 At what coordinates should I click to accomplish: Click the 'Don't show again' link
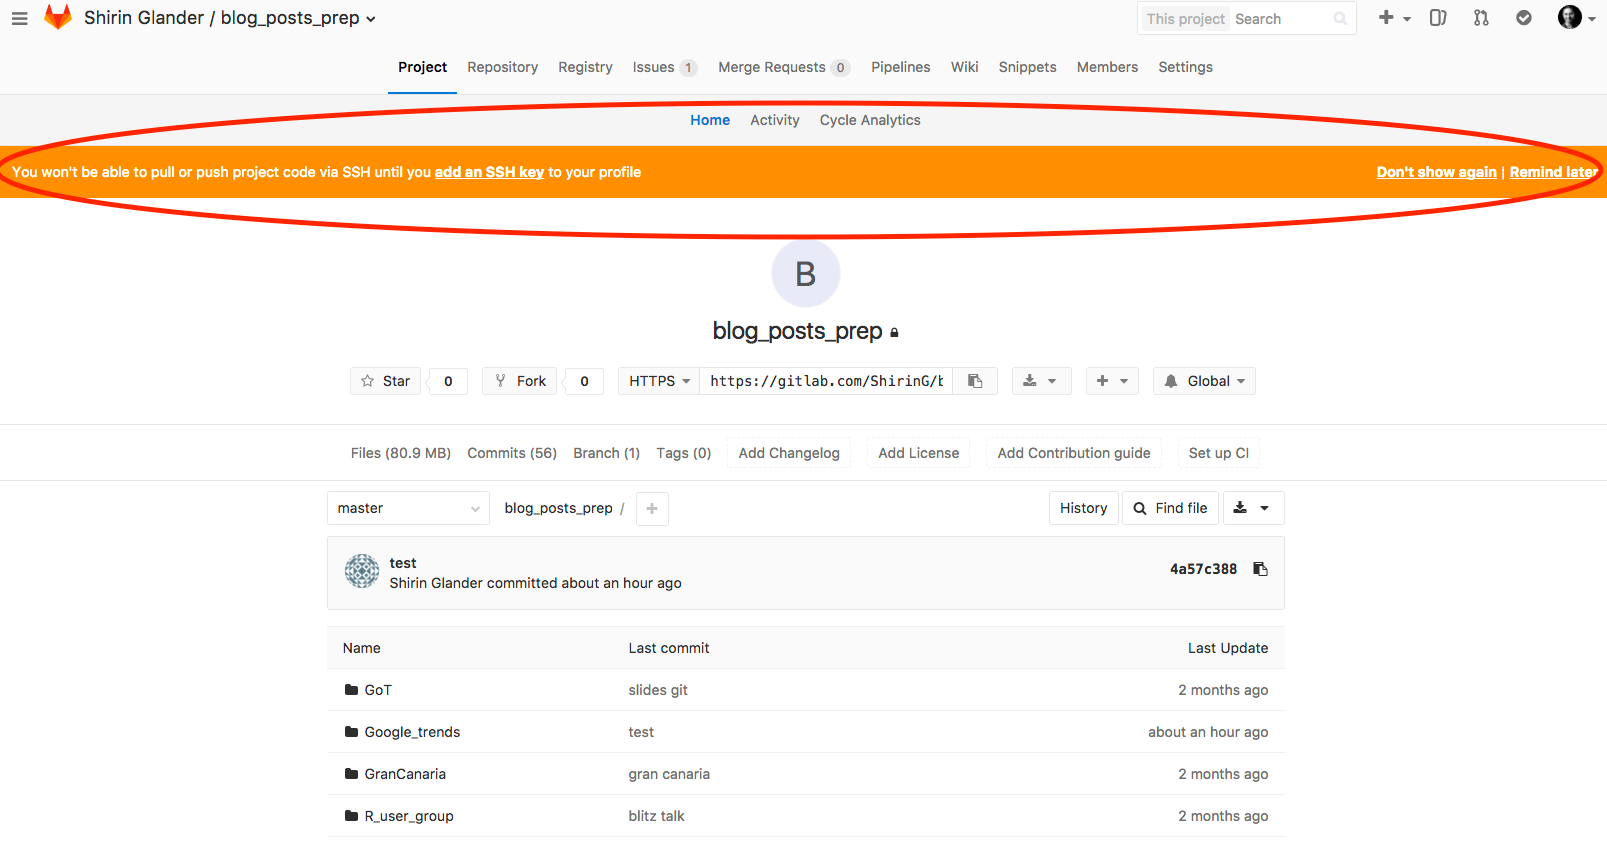pos(1436,172)
